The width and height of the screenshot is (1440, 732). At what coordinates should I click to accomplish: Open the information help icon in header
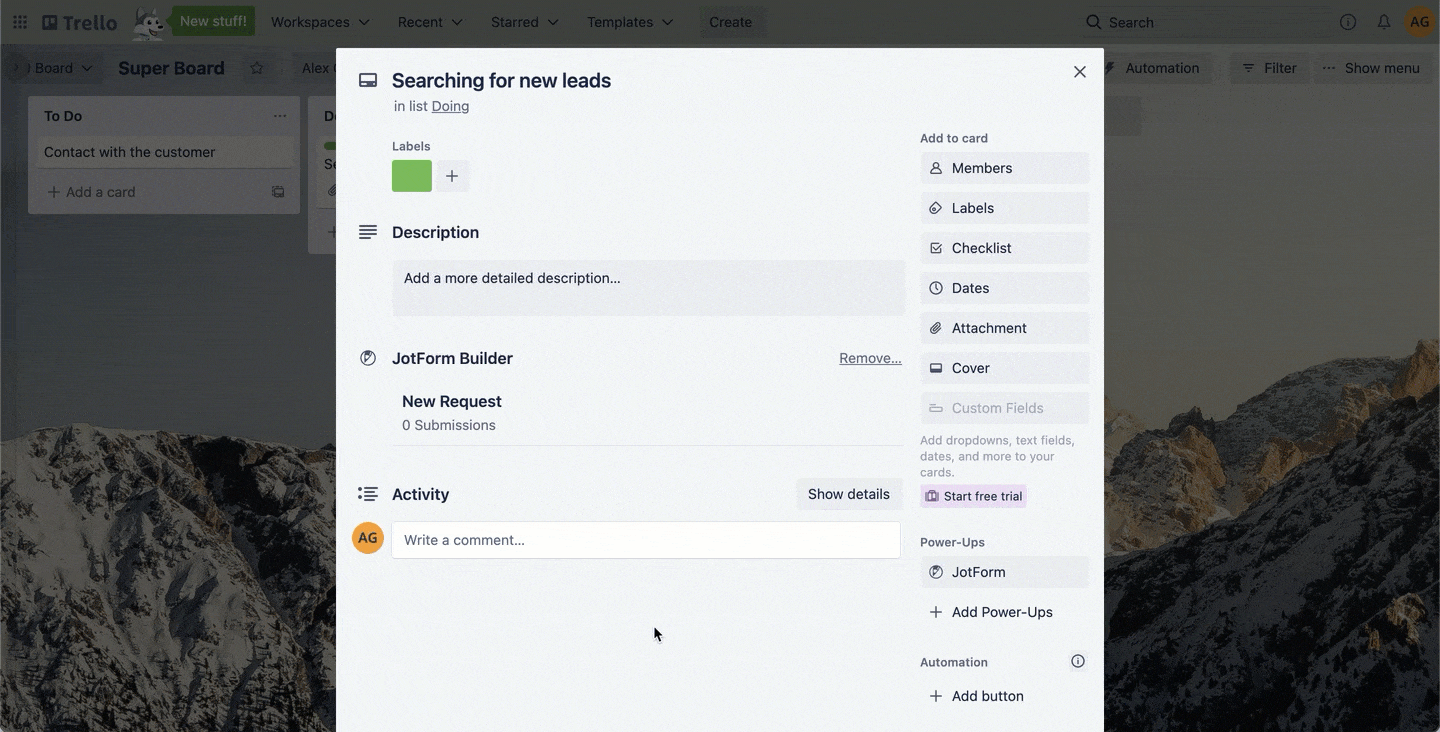pyautogui.click(x=1348, y=22)
